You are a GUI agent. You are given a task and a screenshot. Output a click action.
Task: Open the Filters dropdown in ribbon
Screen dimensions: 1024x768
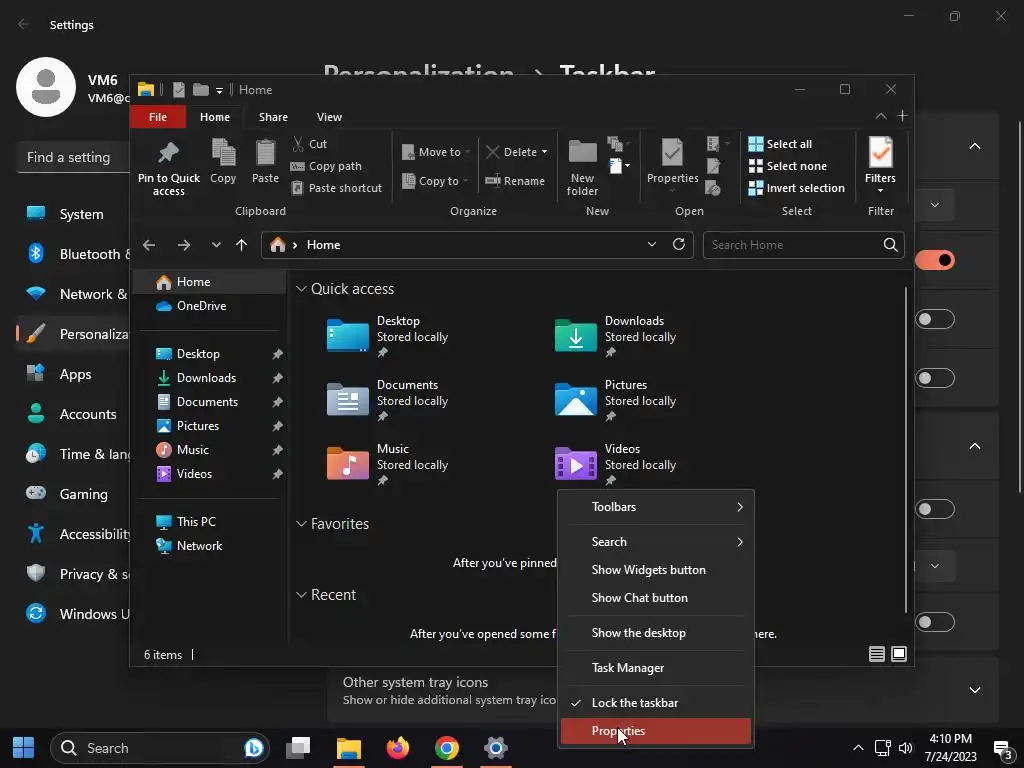pyautogui.click(x=880, y=191)
